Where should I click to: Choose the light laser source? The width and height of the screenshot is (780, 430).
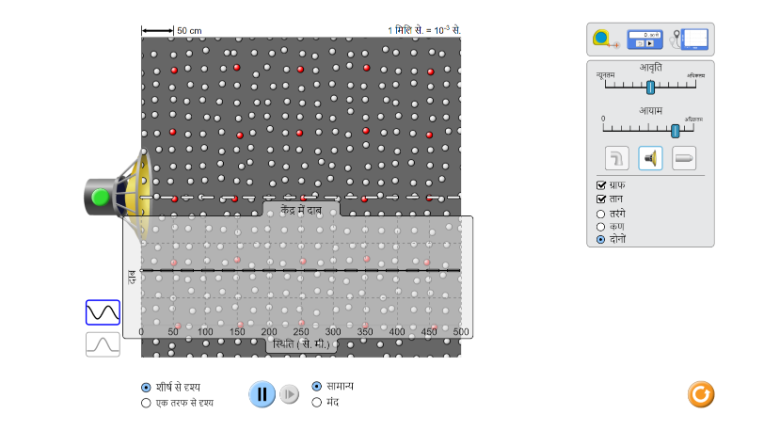684,158
